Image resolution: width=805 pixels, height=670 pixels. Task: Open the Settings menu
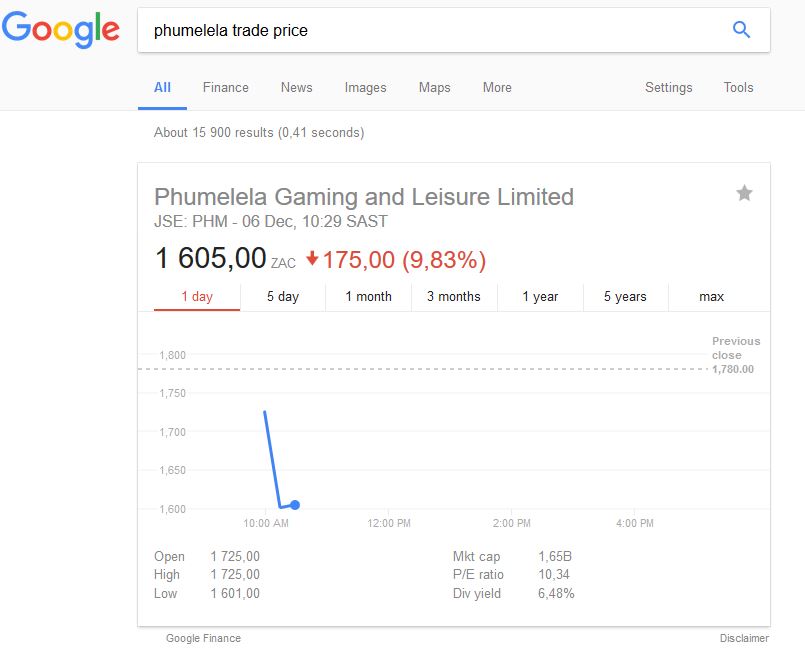pos(668,88)
